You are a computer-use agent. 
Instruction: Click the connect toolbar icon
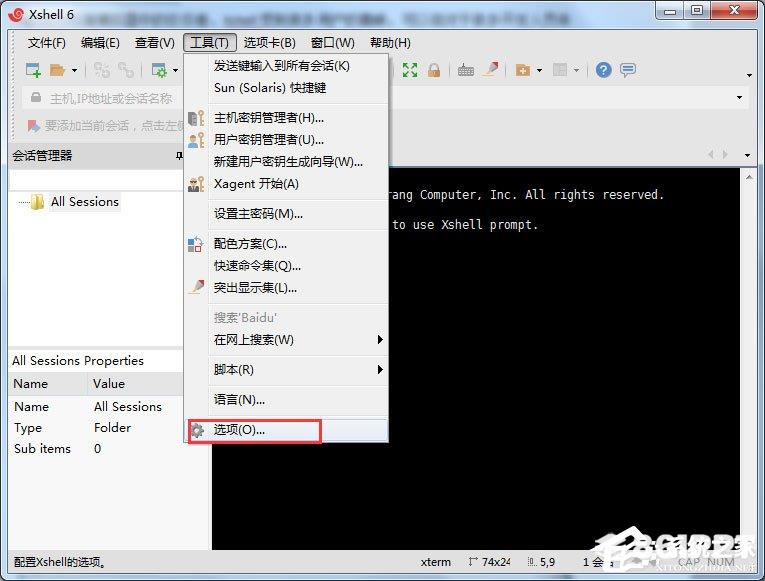[x=101, y=70]
